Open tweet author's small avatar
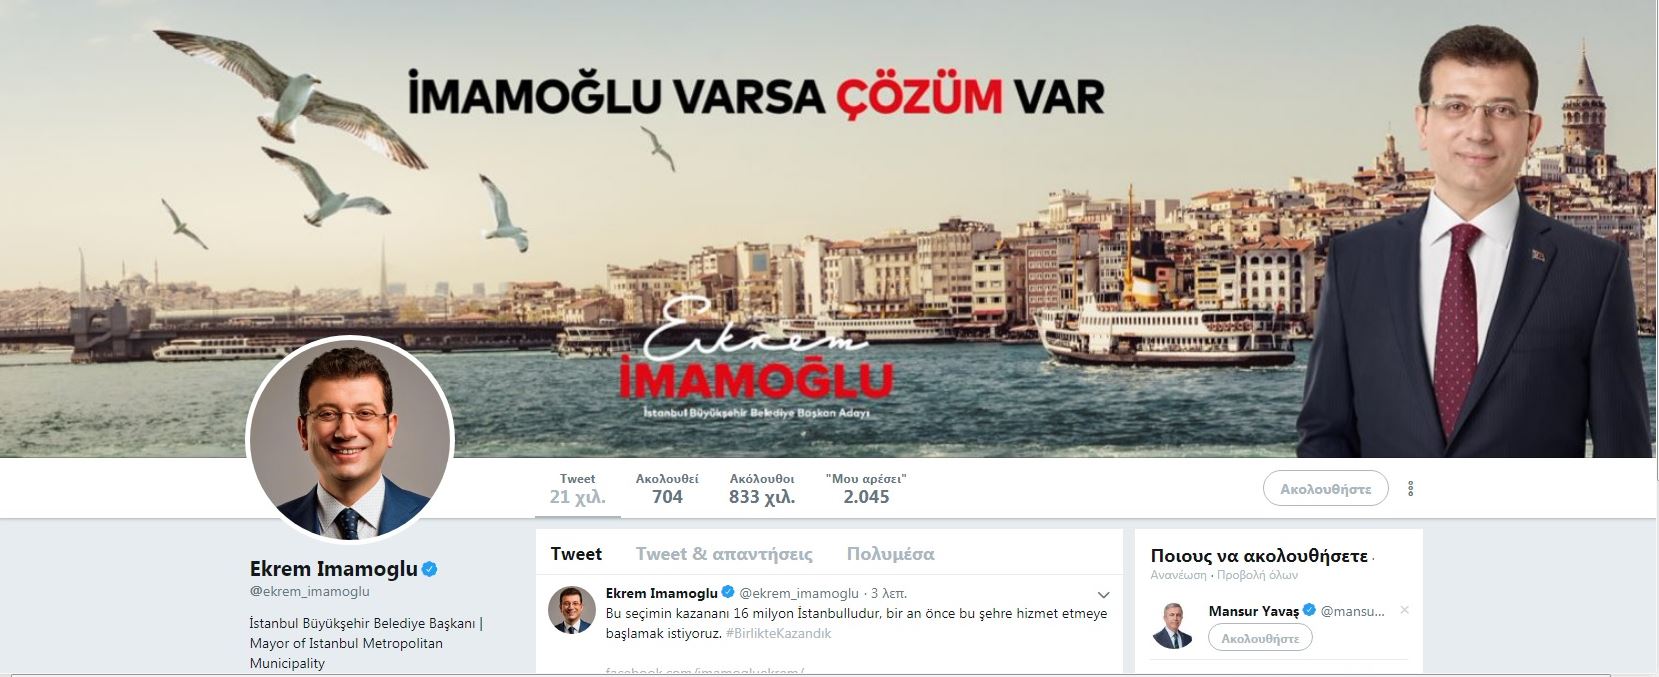 [x=572, y=610]
